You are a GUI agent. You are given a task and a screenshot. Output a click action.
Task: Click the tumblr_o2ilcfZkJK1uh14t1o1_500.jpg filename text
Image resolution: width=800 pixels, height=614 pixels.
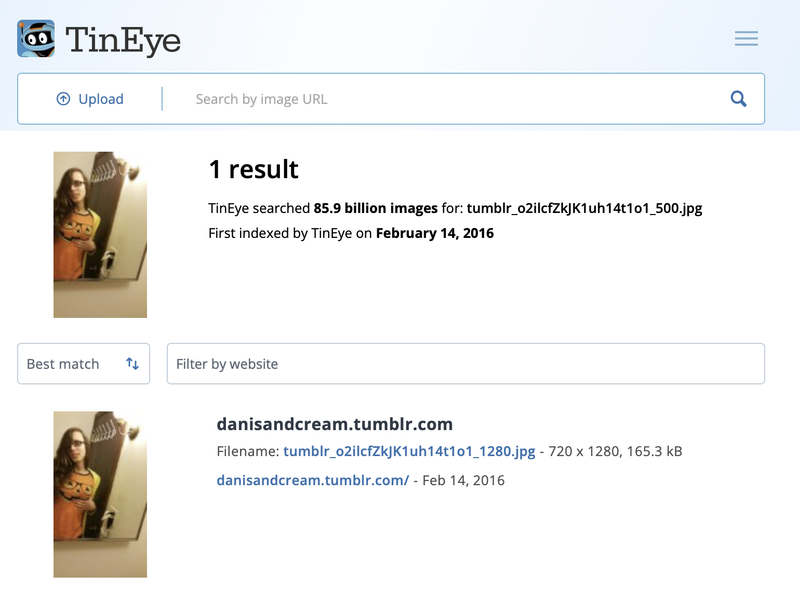pyautogui.click(x=585, y=208)
